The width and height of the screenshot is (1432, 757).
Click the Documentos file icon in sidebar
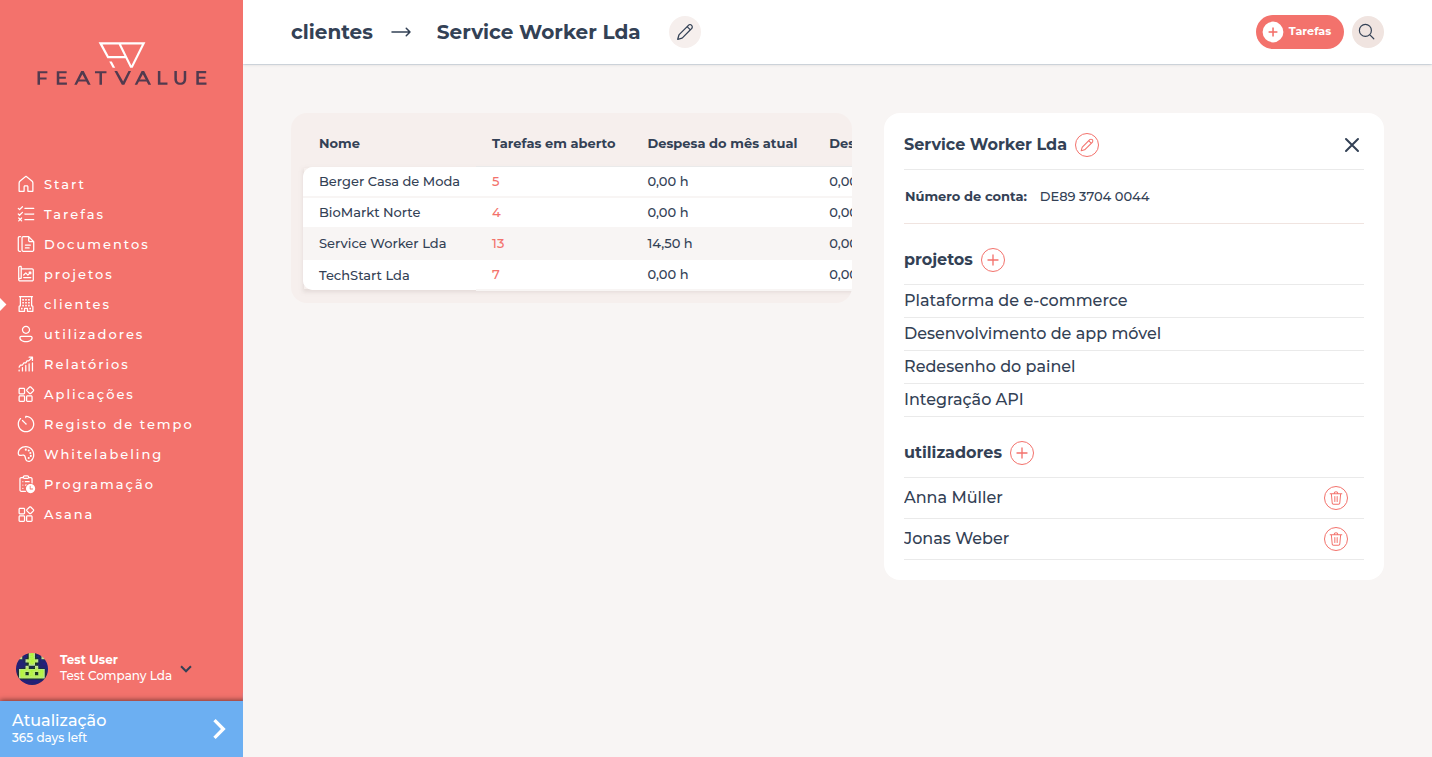tap(26, 244)
